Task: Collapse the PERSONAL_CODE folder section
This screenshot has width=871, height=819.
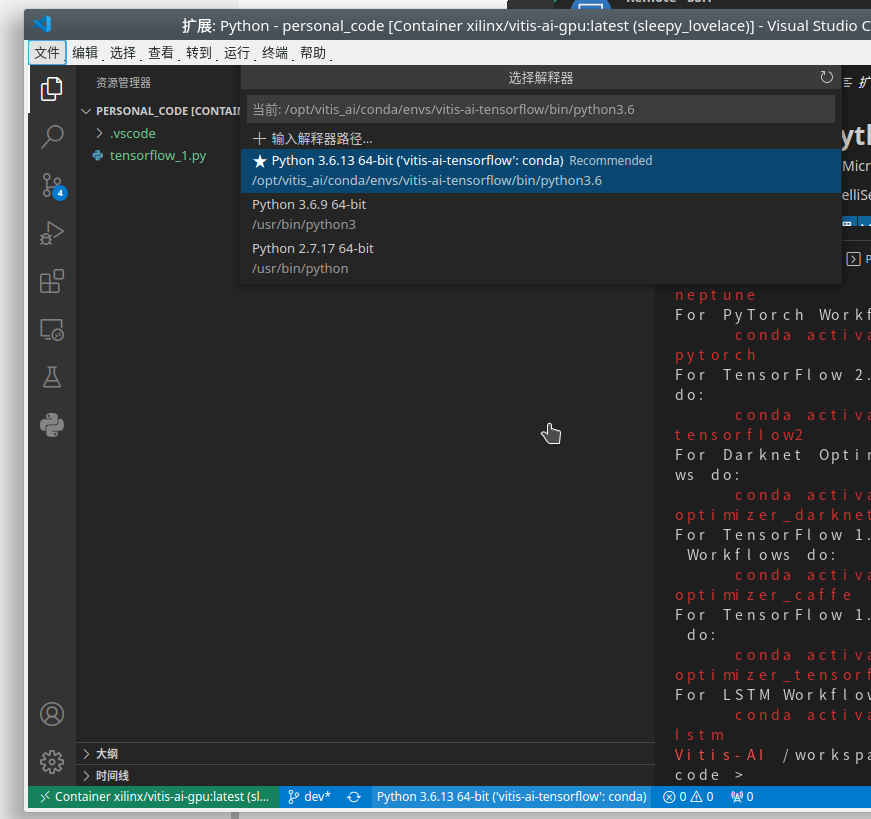Action: [x=158, y=111]
